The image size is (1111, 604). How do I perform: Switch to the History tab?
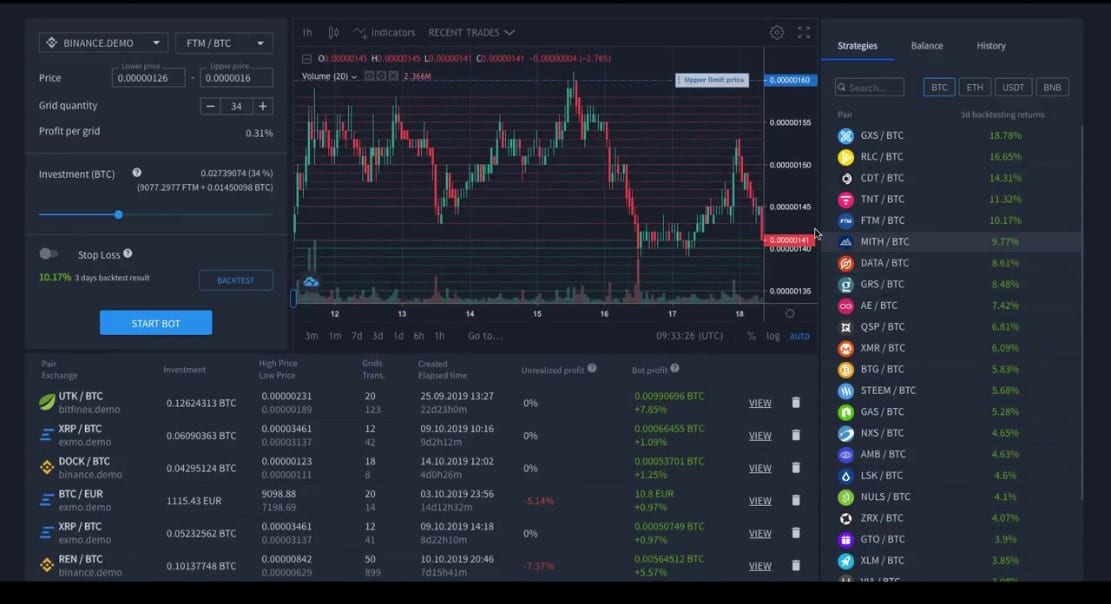(x=991, y=45)
